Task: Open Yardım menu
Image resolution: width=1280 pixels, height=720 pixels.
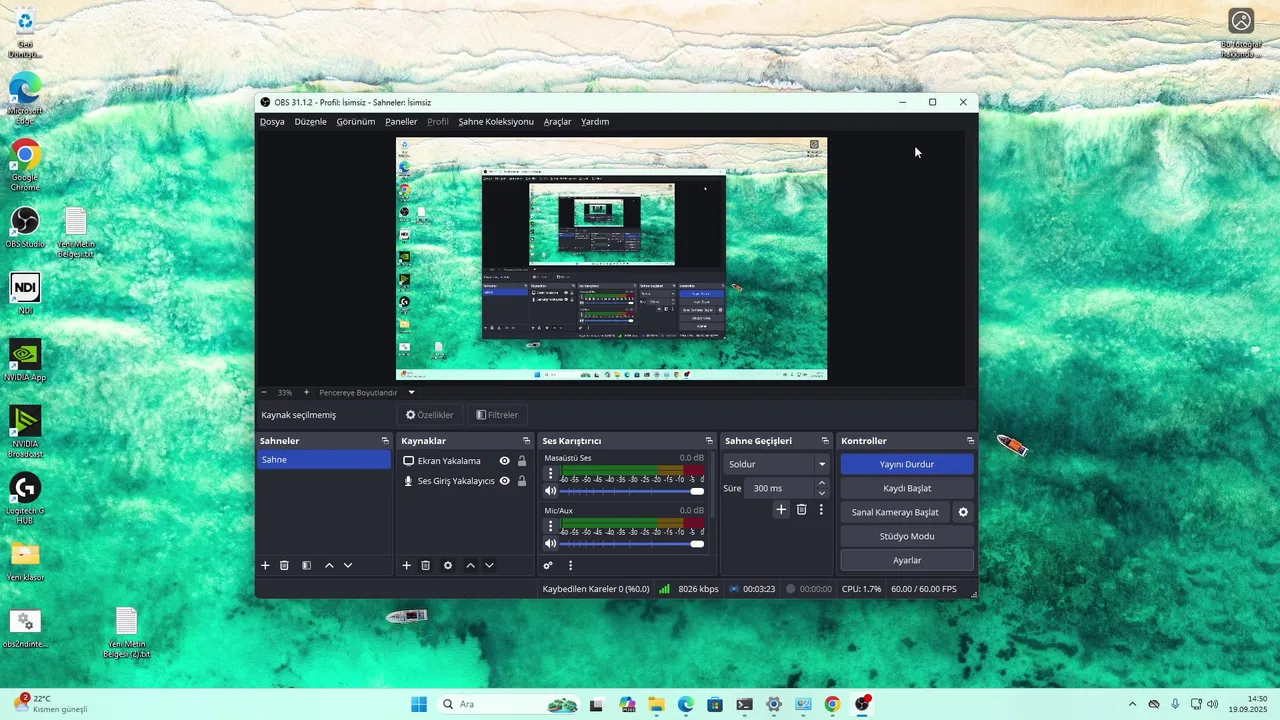Action: (x=595, y=122)
